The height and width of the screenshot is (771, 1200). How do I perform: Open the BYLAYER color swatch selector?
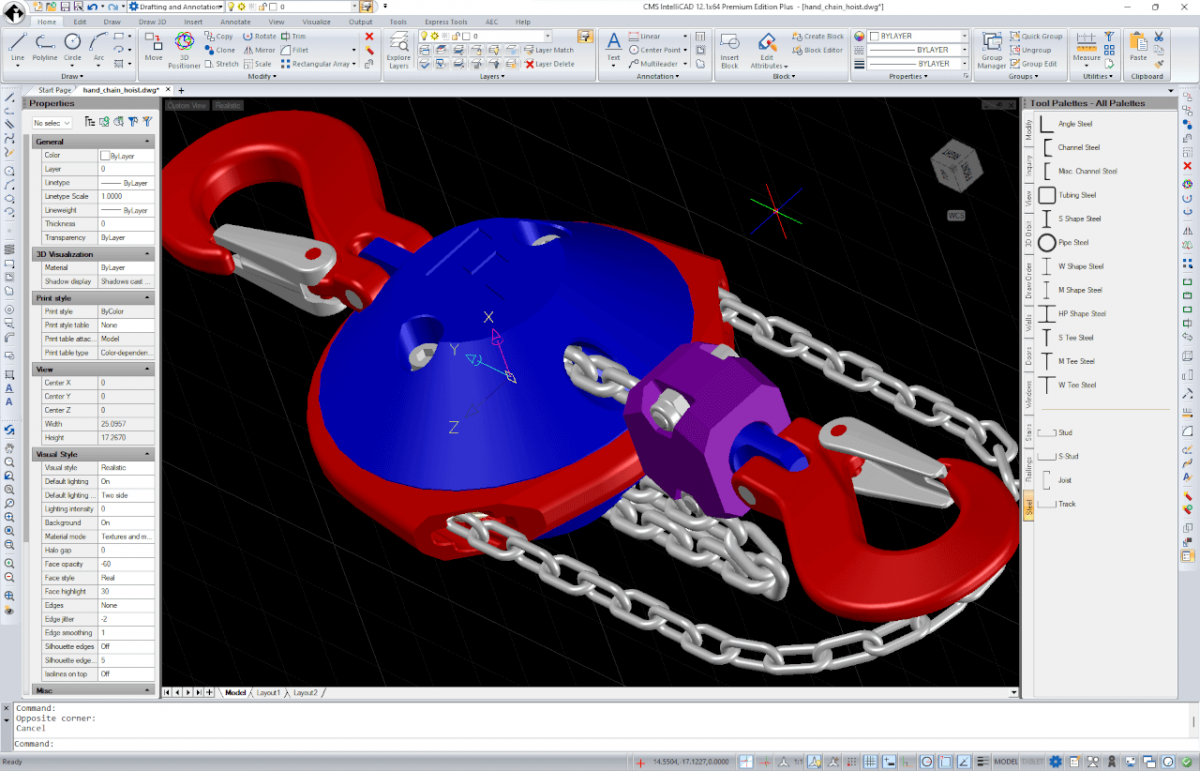point(912,36)
